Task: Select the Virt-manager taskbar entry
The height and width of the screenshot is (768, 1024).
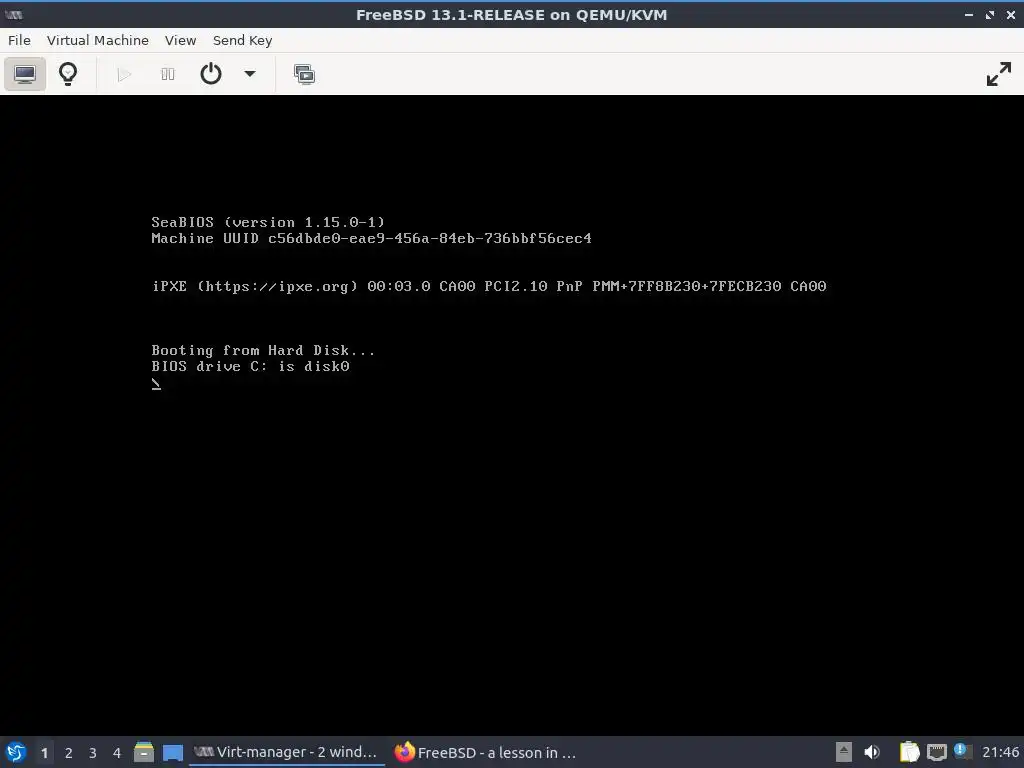Action: [287, 752]
